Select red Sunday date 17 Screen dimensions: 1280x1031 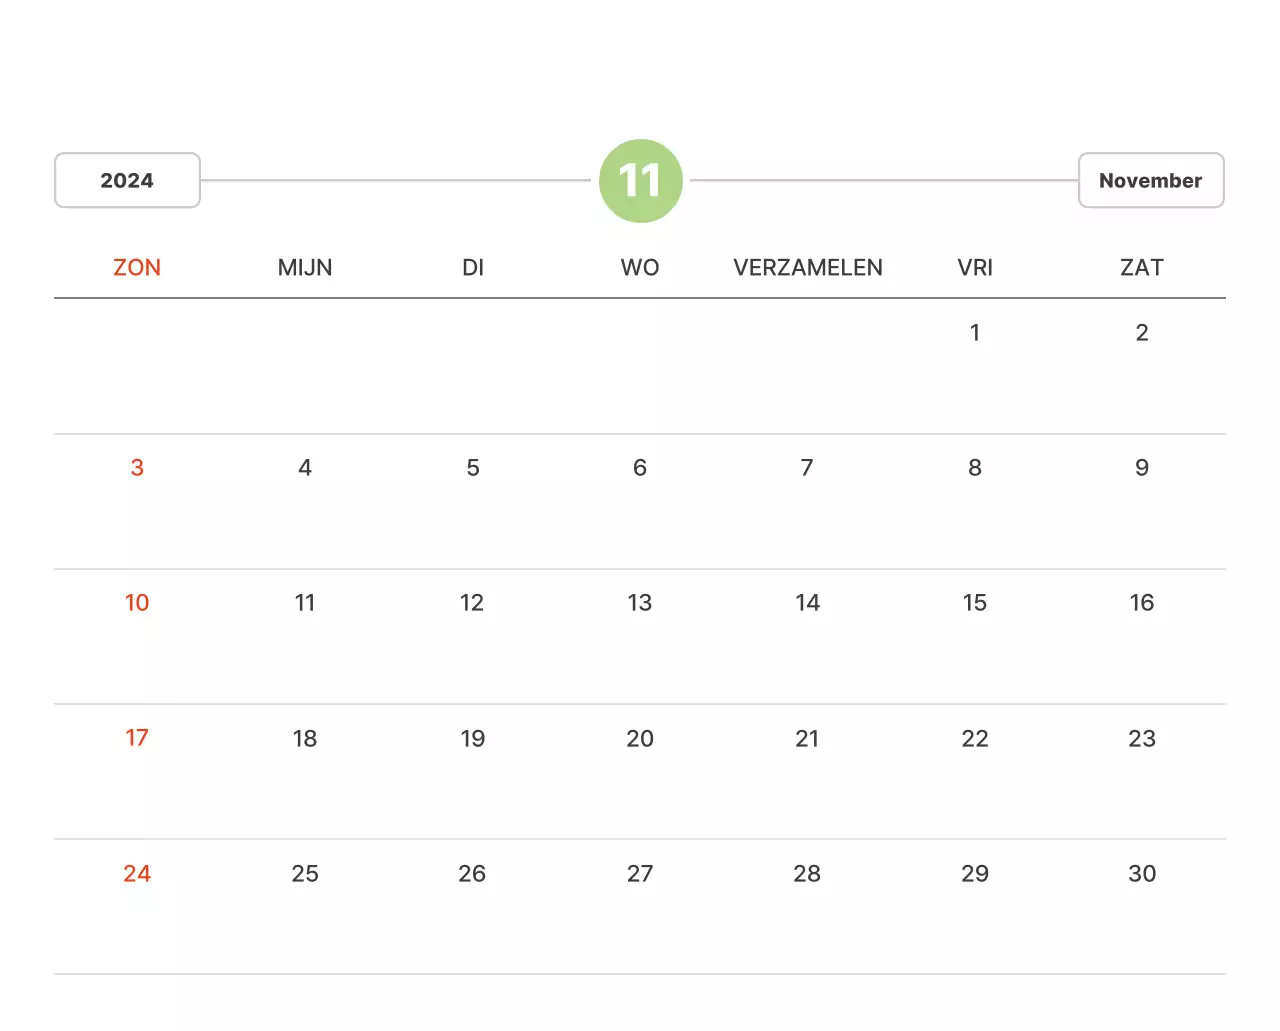(x=137, y=738)
